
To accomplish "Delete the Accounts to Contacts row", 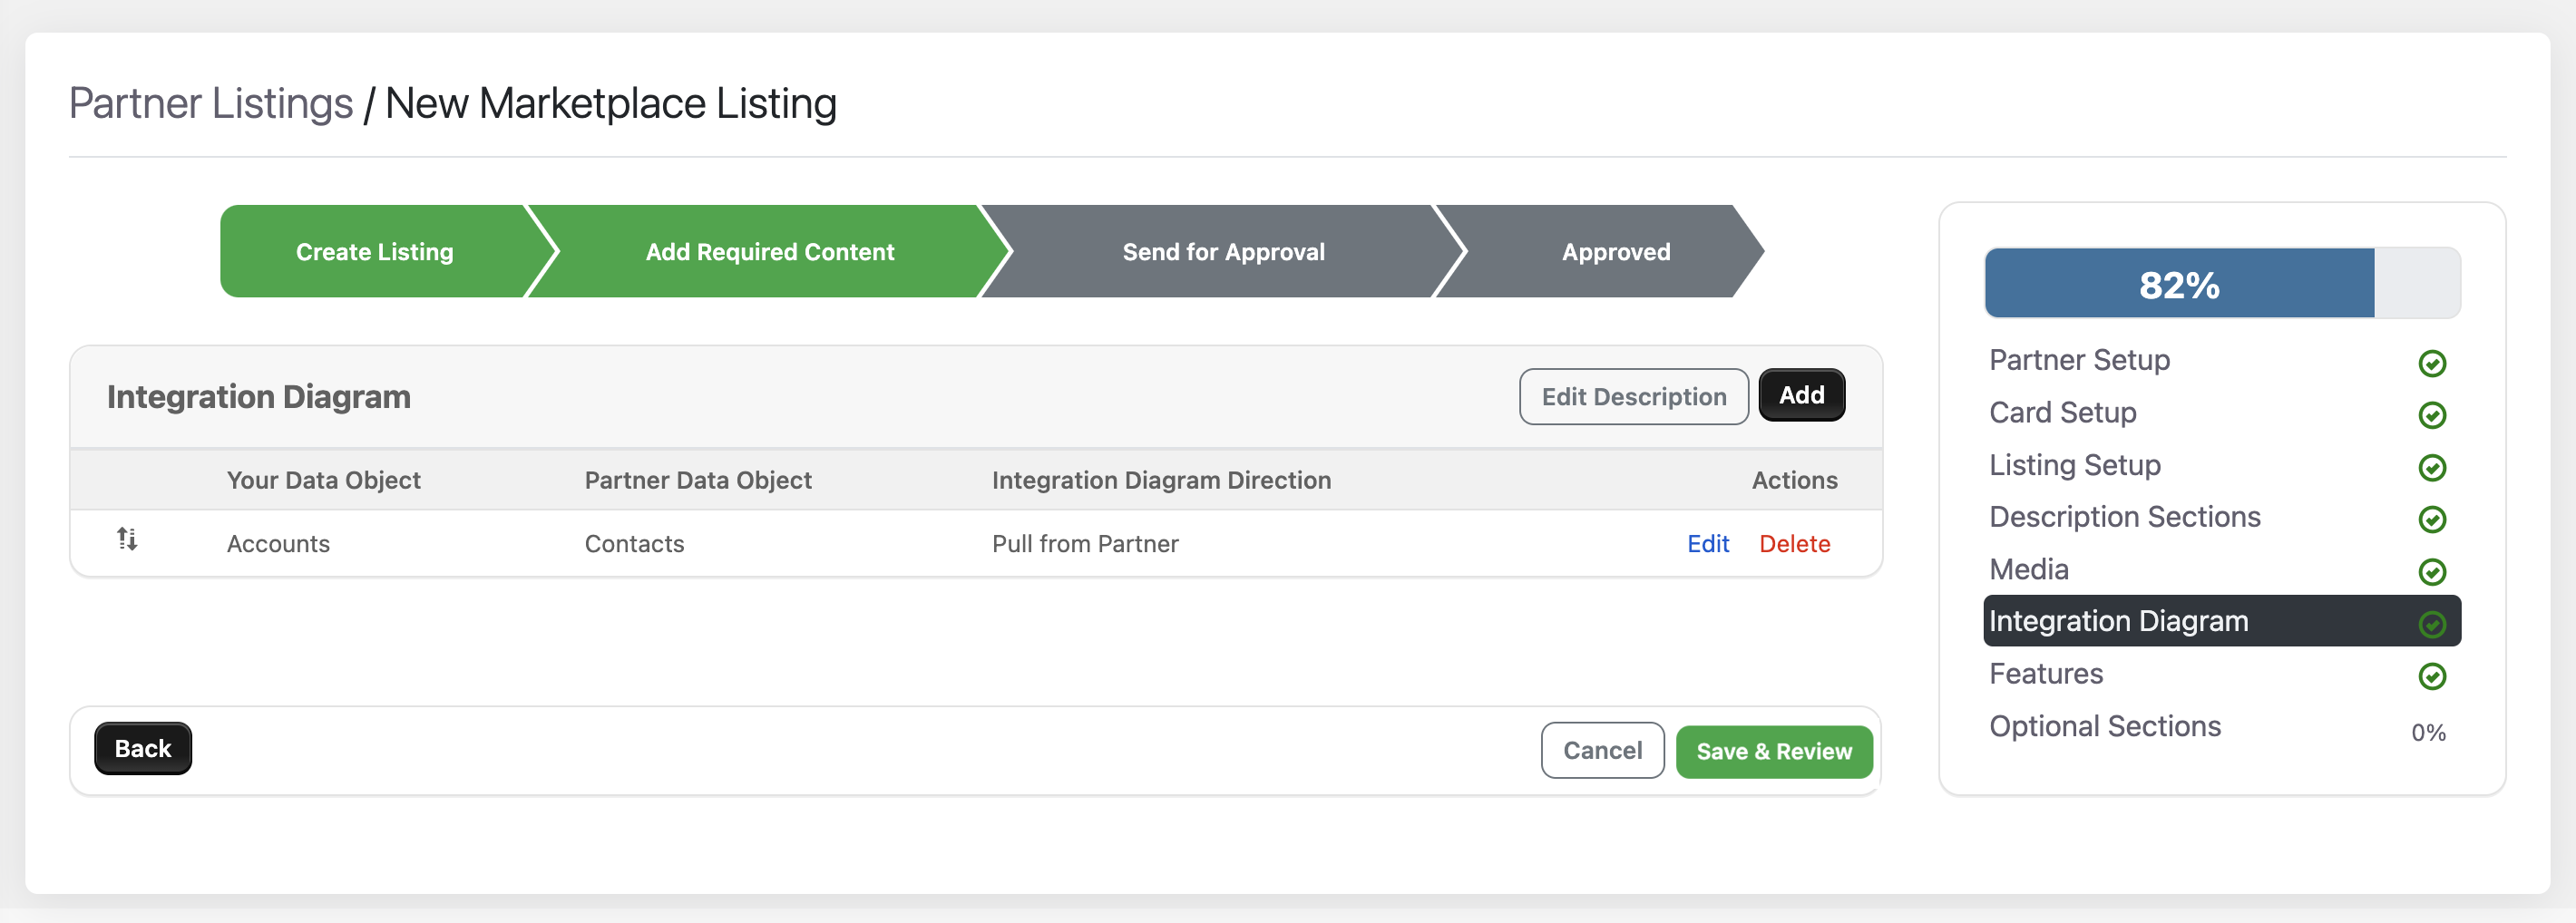I will click(x=1794, y=543).
